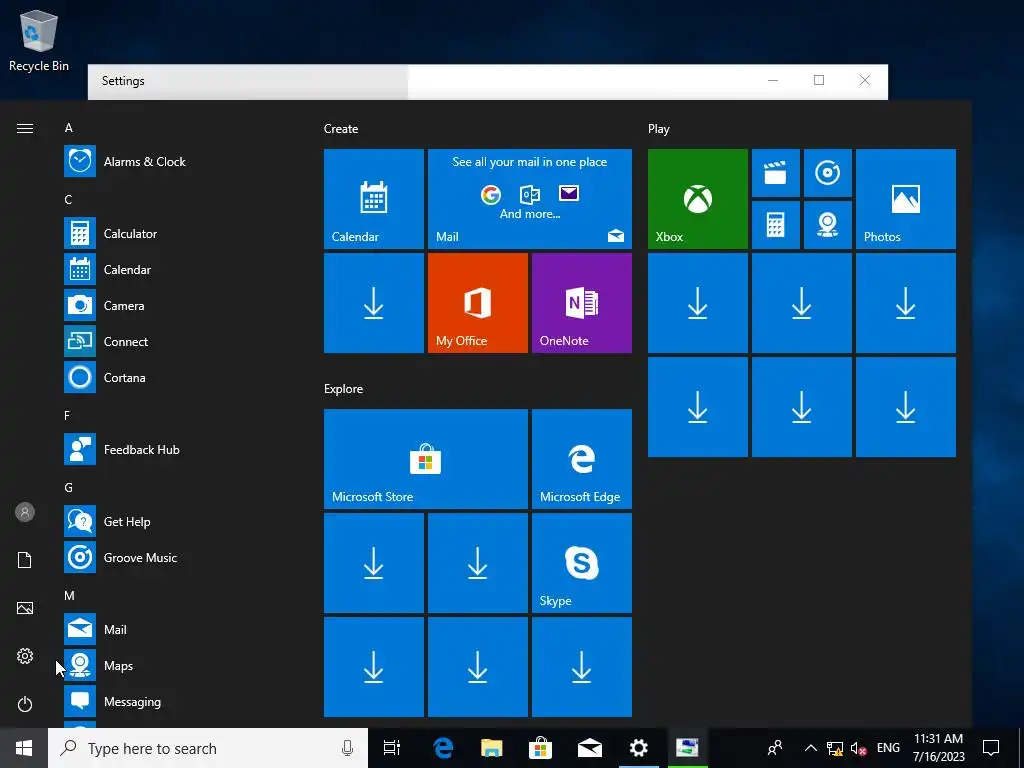1024x768 pixels.
Task: Open Task View on taskbar
Action: (x=392, y=748)
